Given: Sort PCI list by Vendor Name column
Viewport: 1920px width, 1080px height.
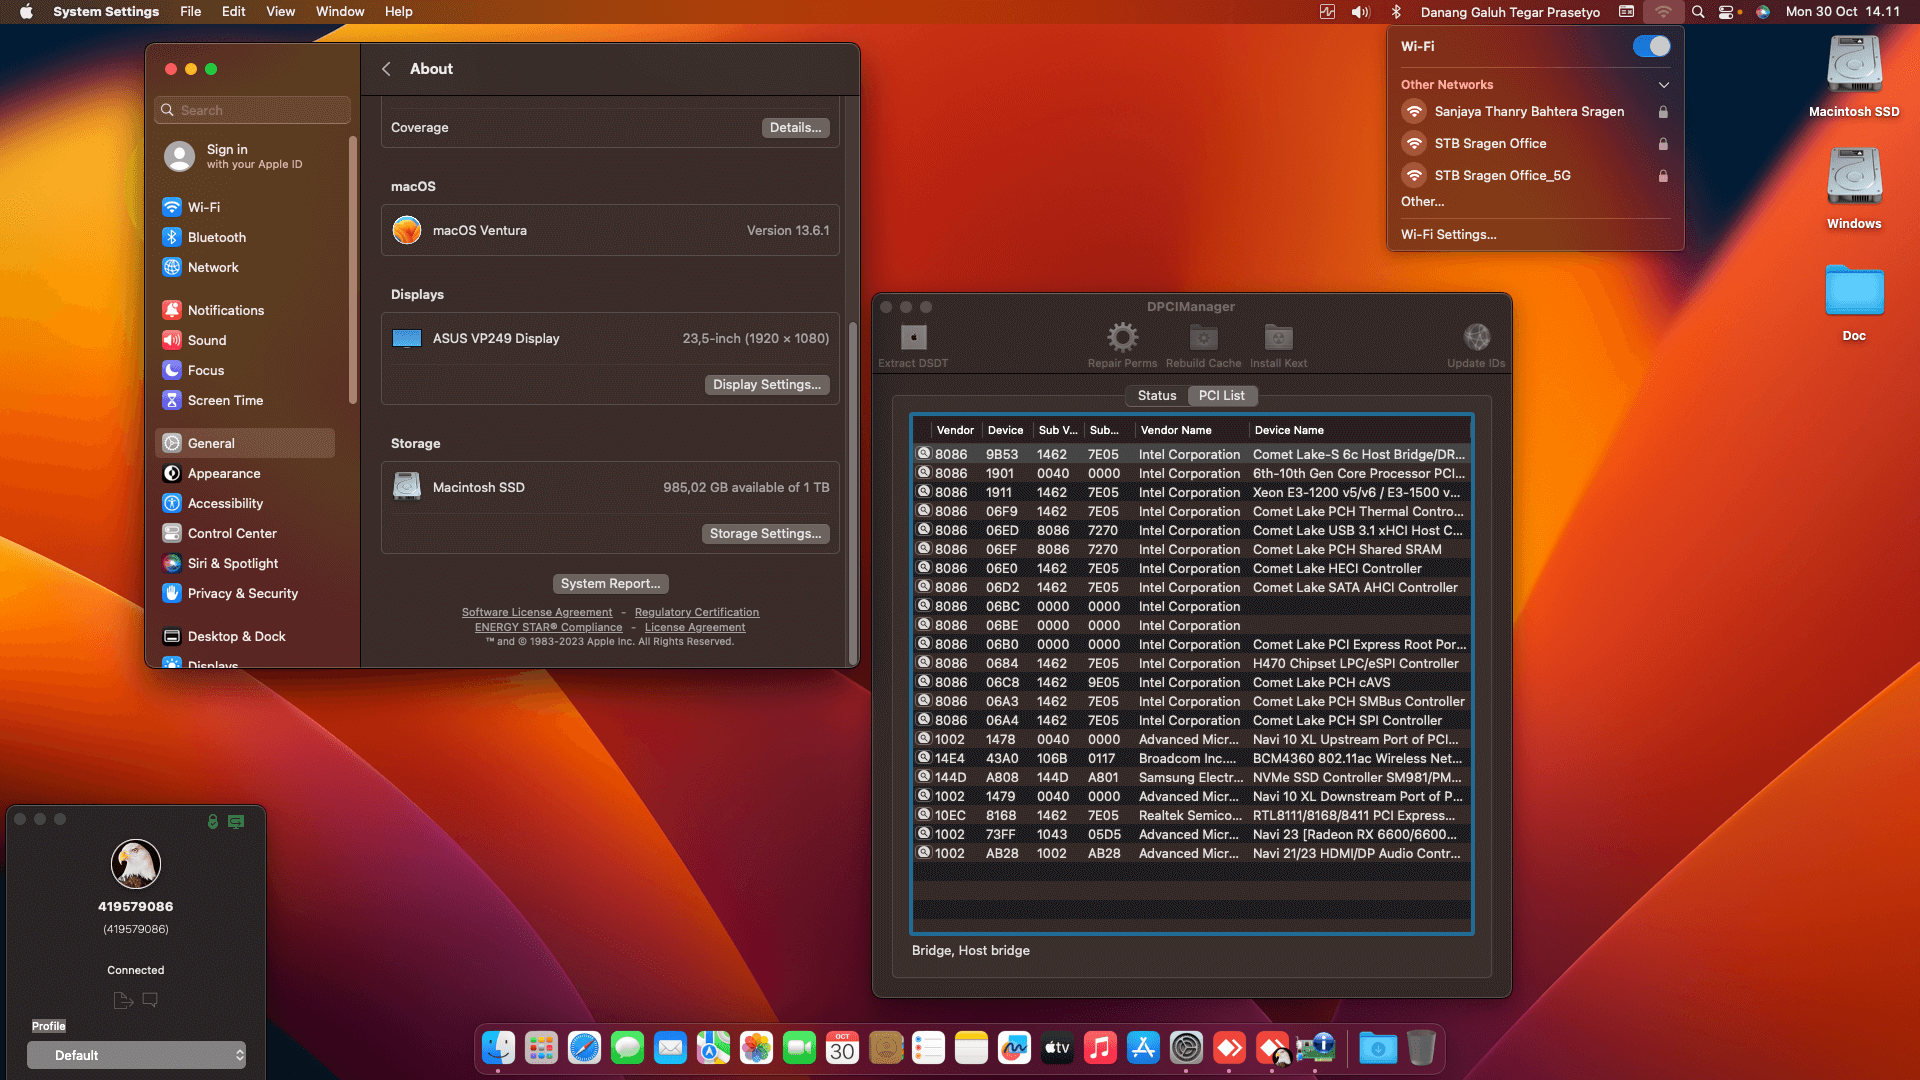Looking at the screenshot, I should click(x=1191, y=430).
